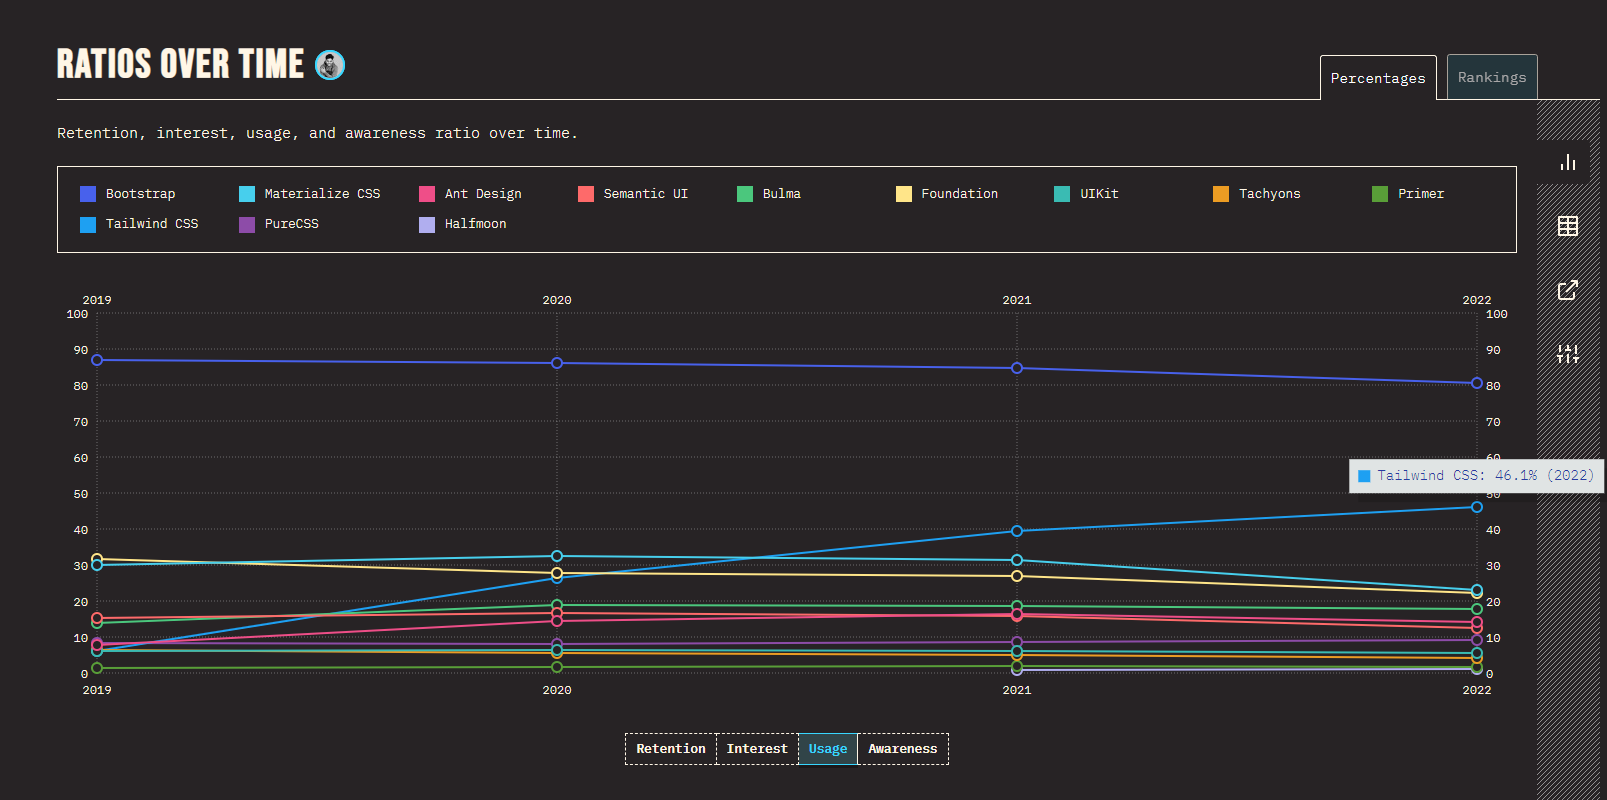Click Bootstrap's 2020 data point
This screenshot has width=1607, height=800.
click(557, 363)
